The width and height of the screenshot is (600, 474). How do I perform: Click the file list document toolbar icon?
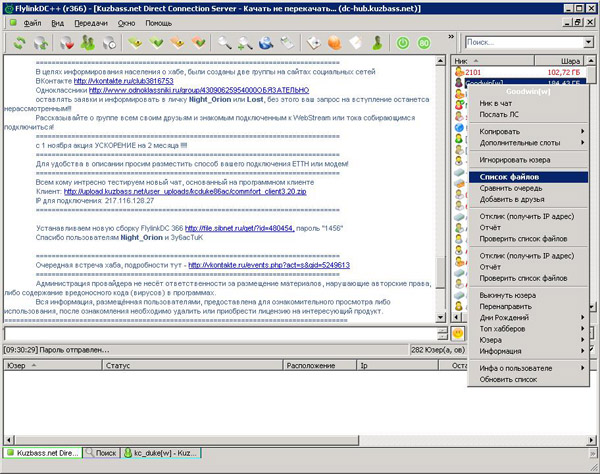point(287,43)
